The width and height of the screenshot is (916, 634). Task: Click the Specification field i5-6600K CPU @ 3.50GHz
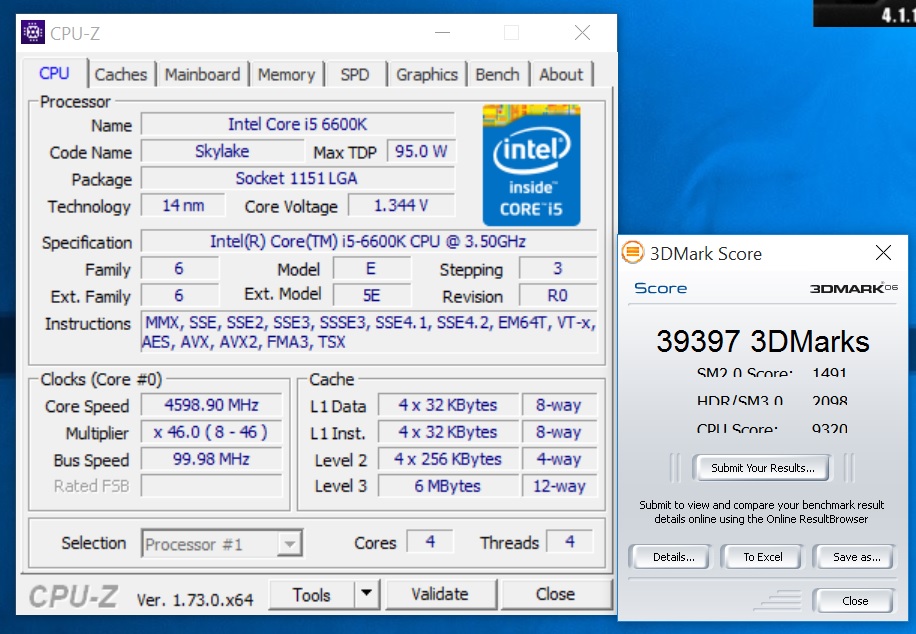tap(369, 241)
